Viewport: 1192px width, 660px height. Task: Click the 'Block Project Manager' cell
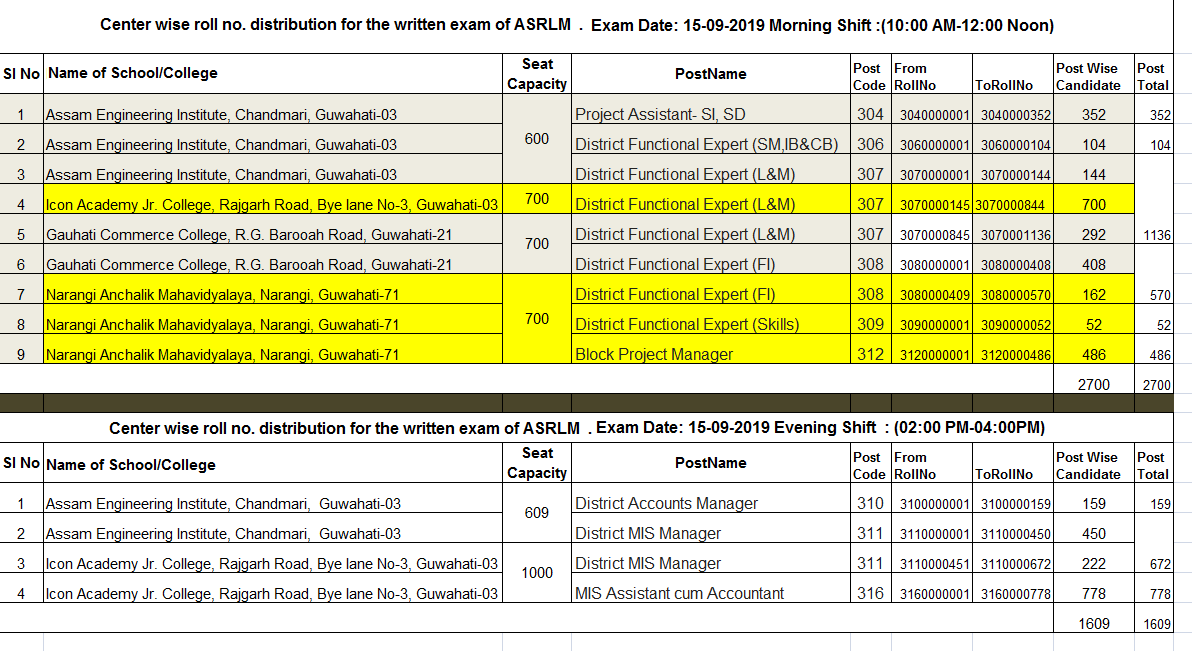tap(711, 349)
